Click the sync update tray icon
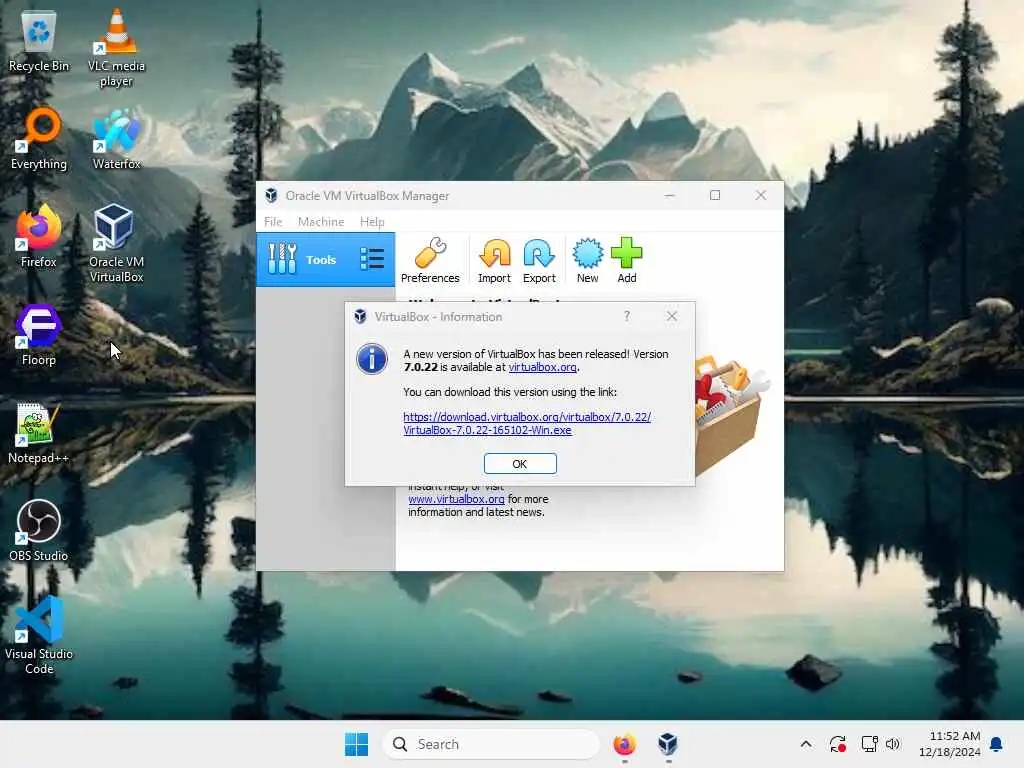This screenshot has height=768, width=1024. coord(838,744)
